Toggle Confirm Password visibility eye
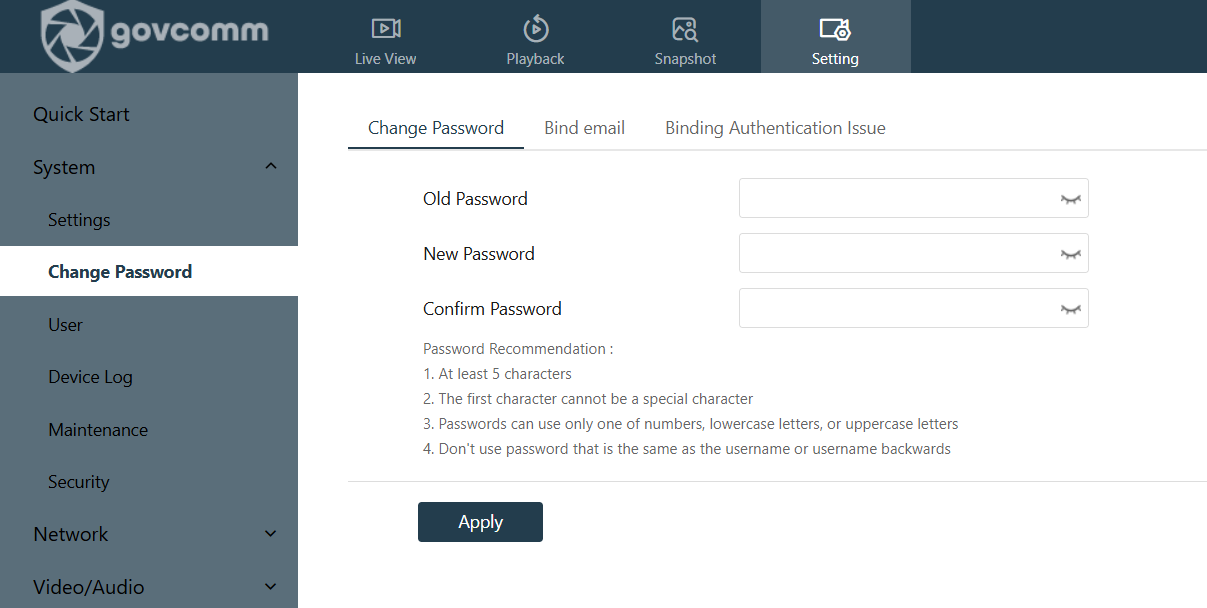 pos(1071,309)
